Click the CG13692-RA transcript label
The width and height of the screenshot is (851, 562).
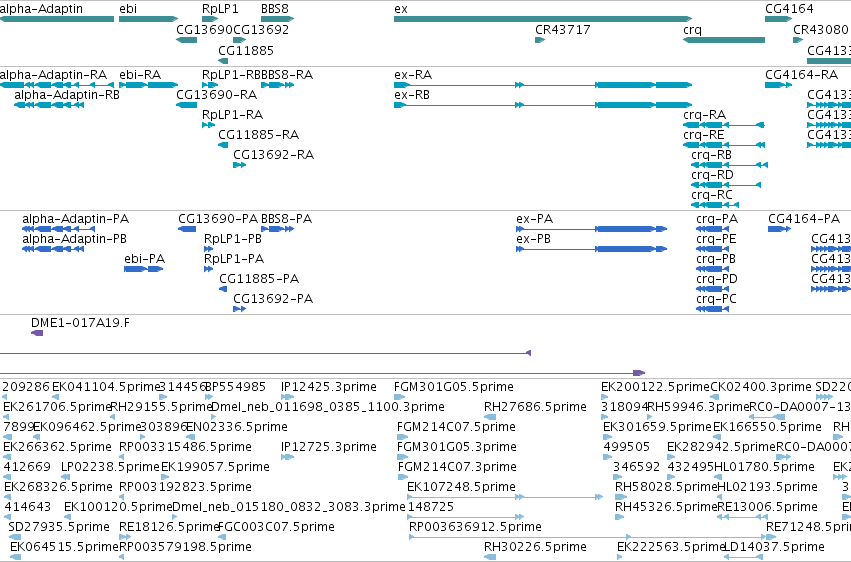click(274, 155)
